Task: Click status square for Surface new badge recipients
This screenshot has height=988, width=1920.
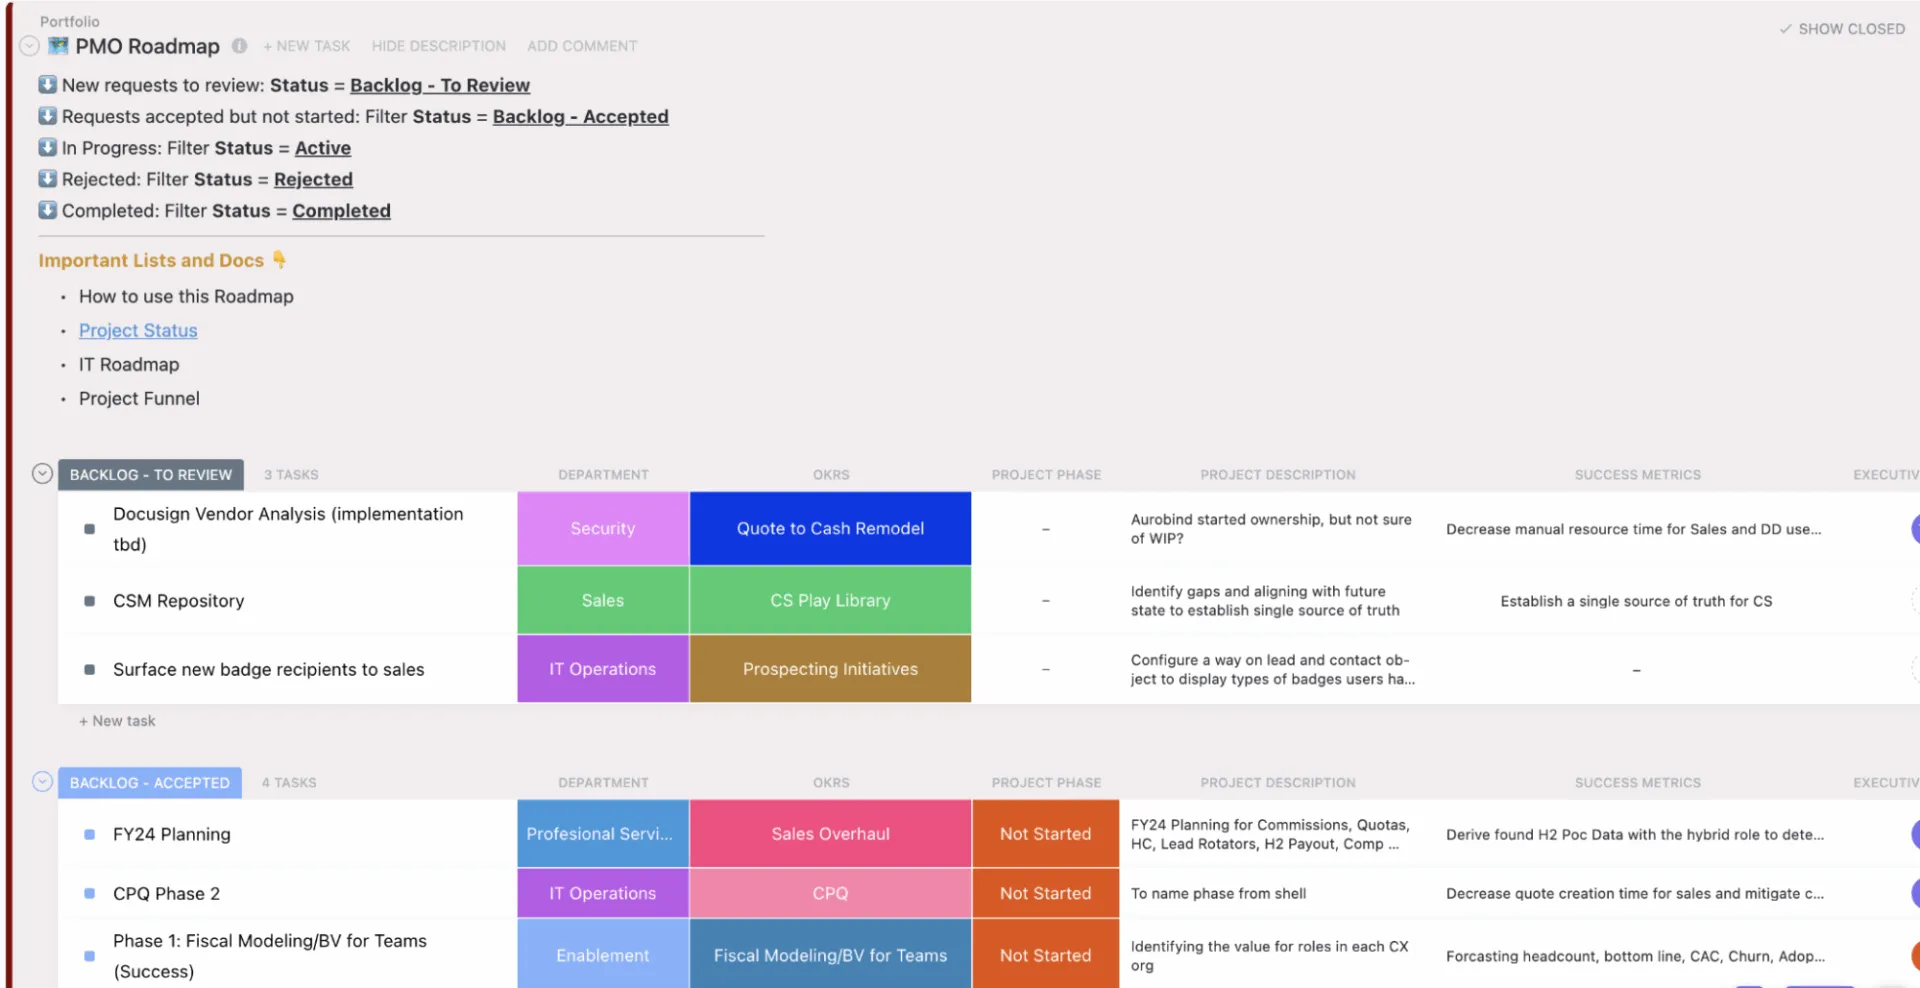Action: (x=89, y=669)
